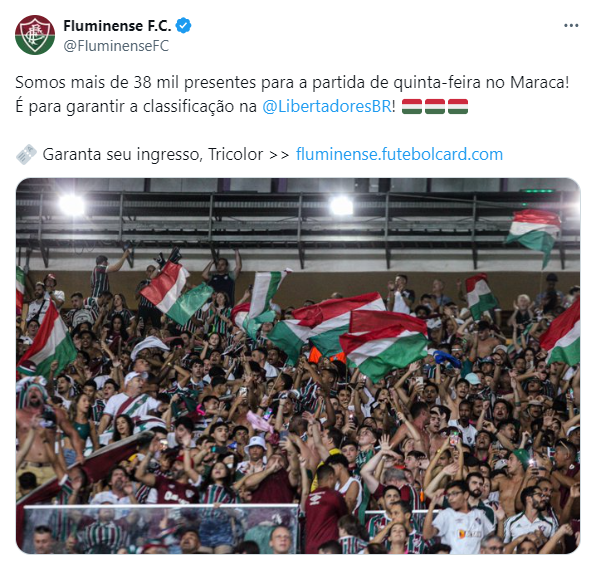Viewport: 596px width, 570px height.
Task: Click the first tricolor flag emoji
Action: pyautogui.click(x=412, y=106)
